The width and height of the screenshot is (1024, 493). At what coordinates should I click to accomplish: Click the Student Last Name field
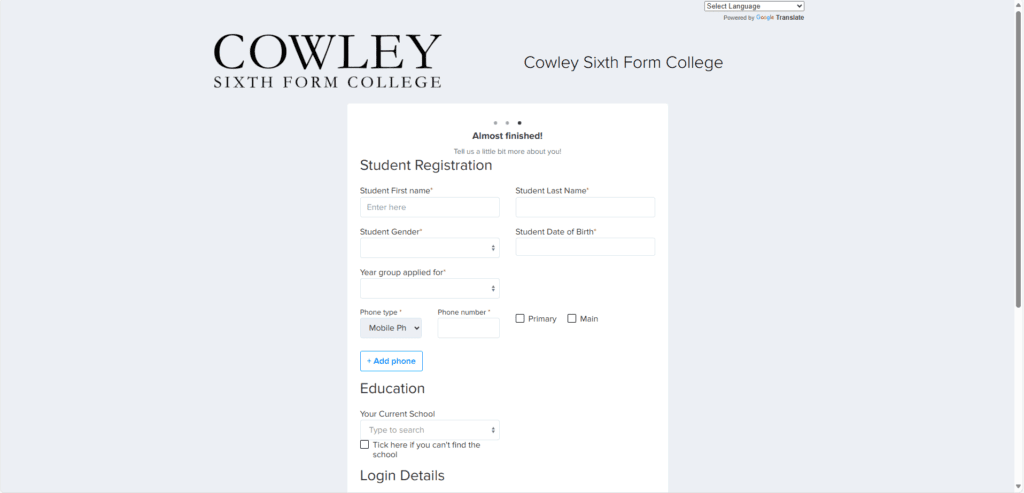click(x=585, y=207)
